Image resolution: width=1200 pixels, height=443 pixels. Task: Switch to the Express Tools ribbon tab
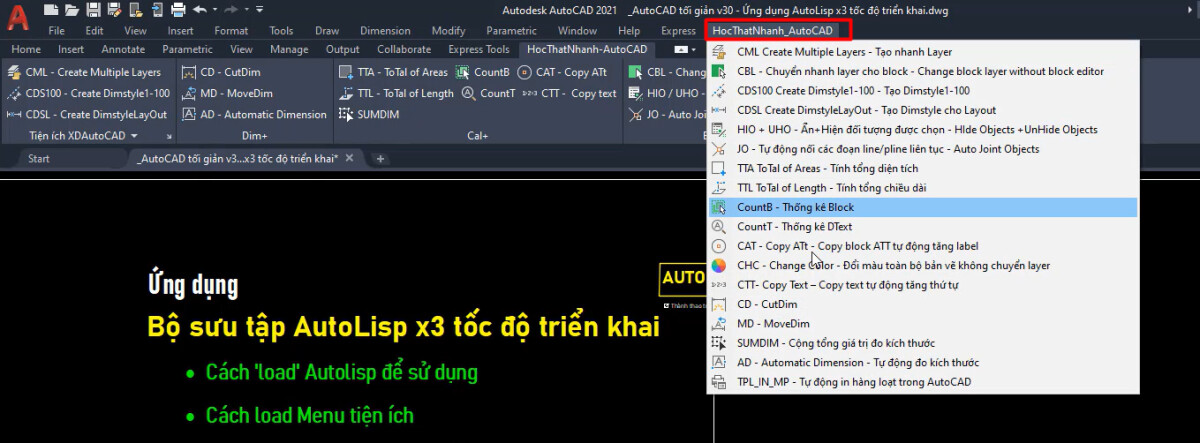coord(479,49)
